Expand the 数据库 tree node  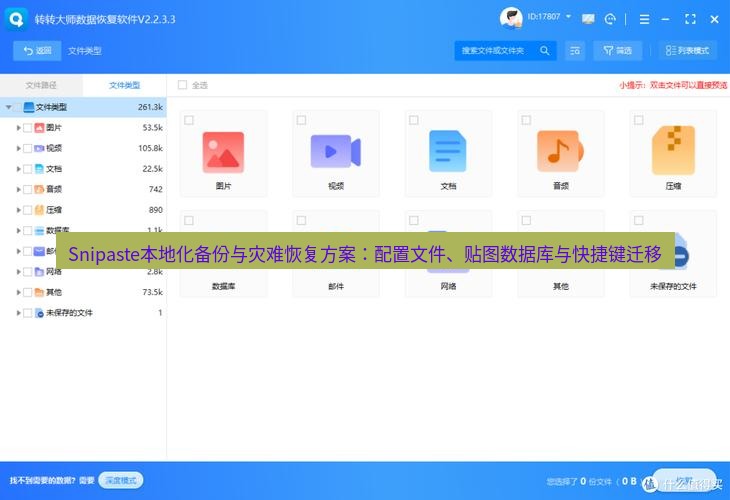[18, 230]
